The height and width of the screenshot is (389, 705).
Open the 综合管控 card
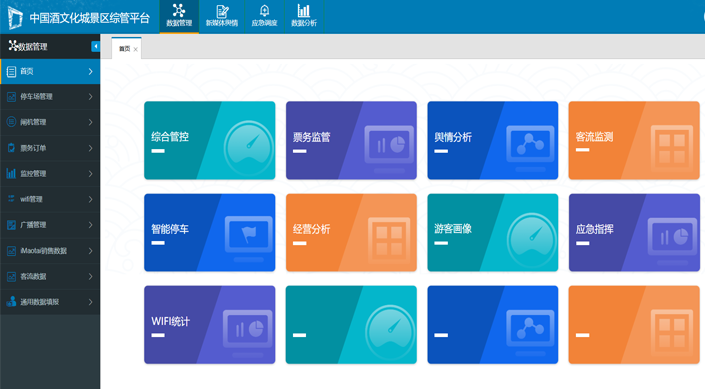210,140
